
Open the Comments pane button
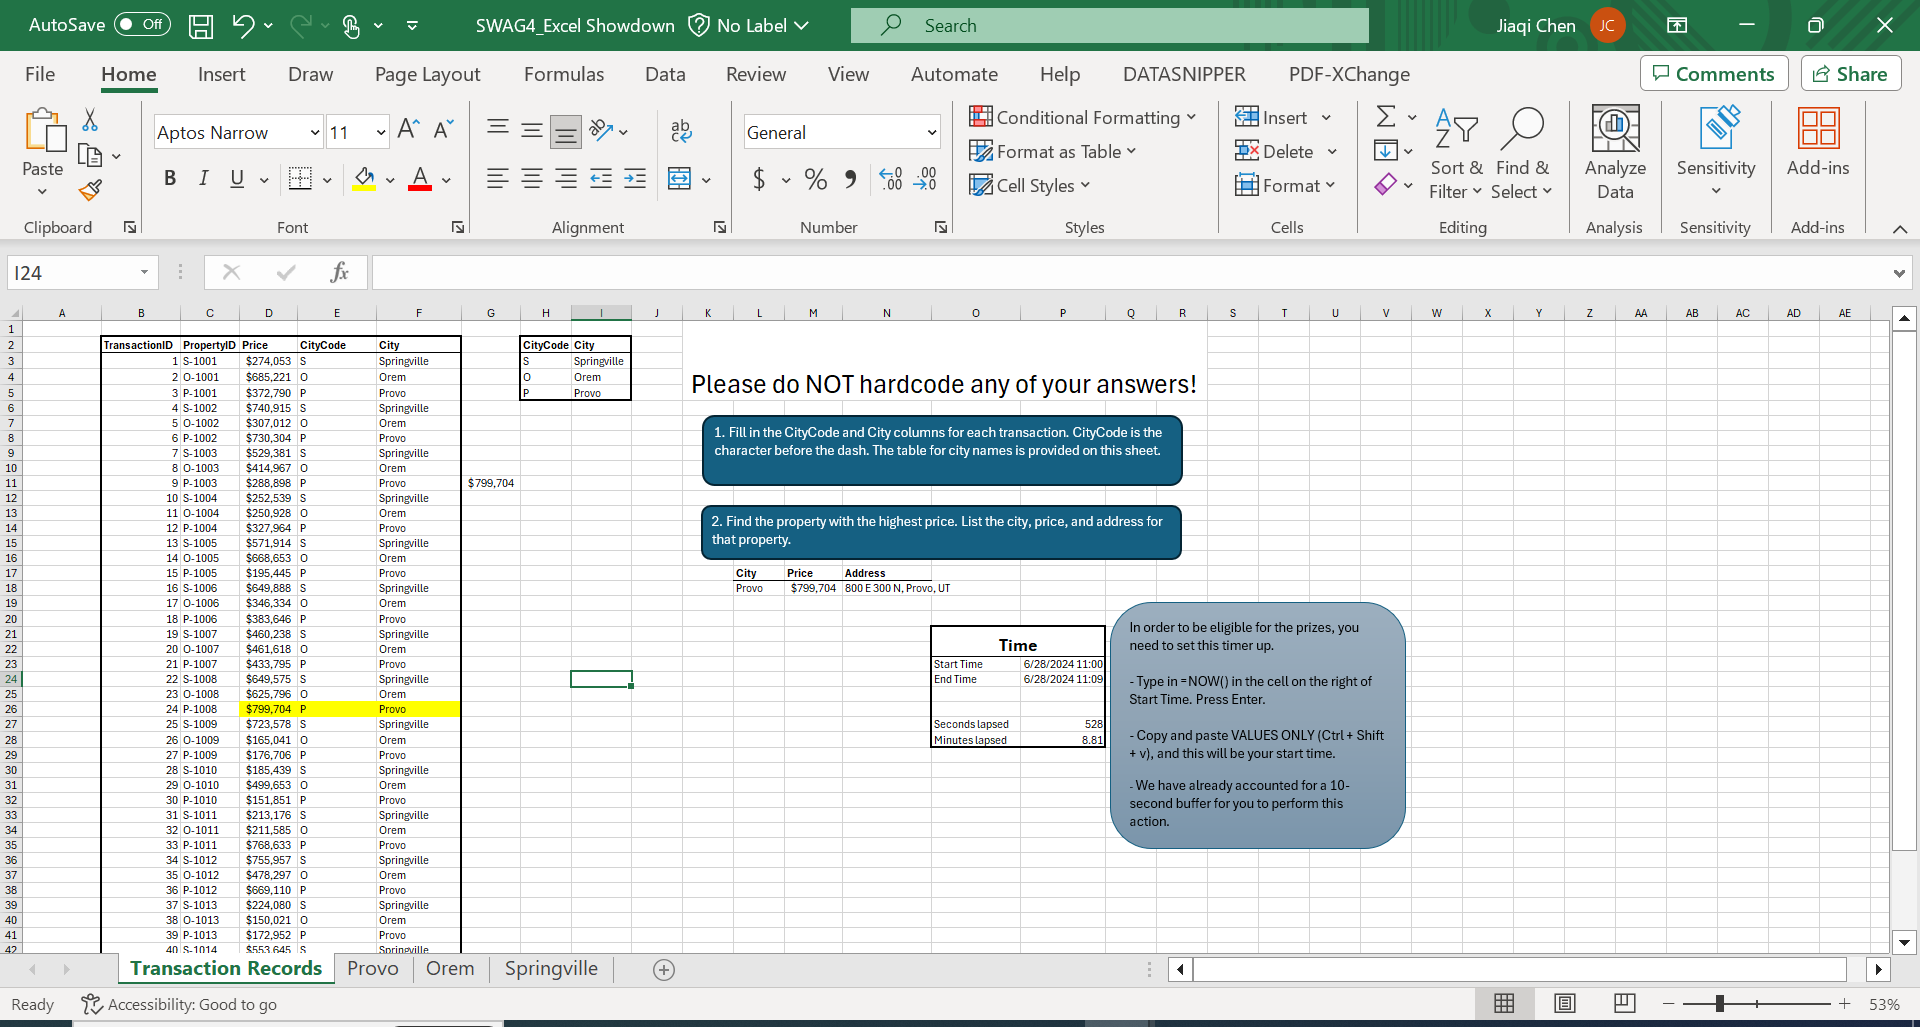tap(1713, 74)
